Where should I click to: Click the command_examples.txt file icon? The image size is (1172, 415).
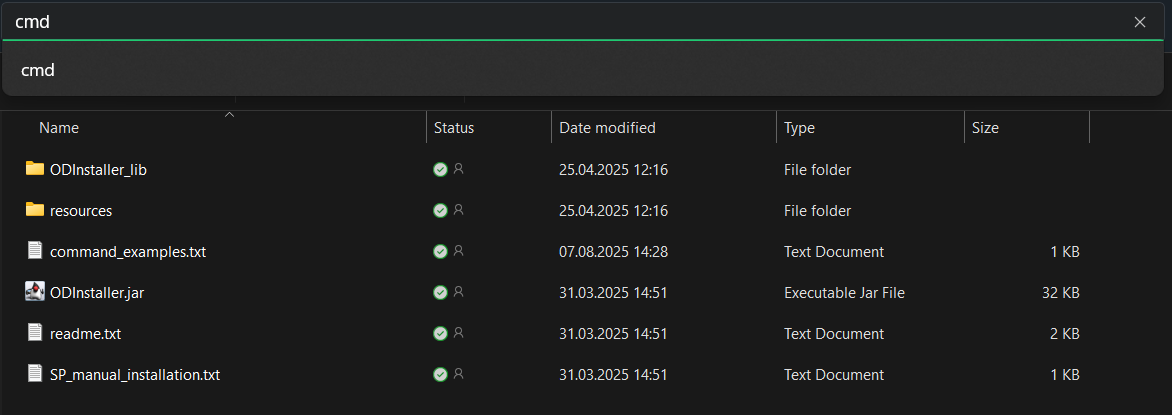point(35,251)
